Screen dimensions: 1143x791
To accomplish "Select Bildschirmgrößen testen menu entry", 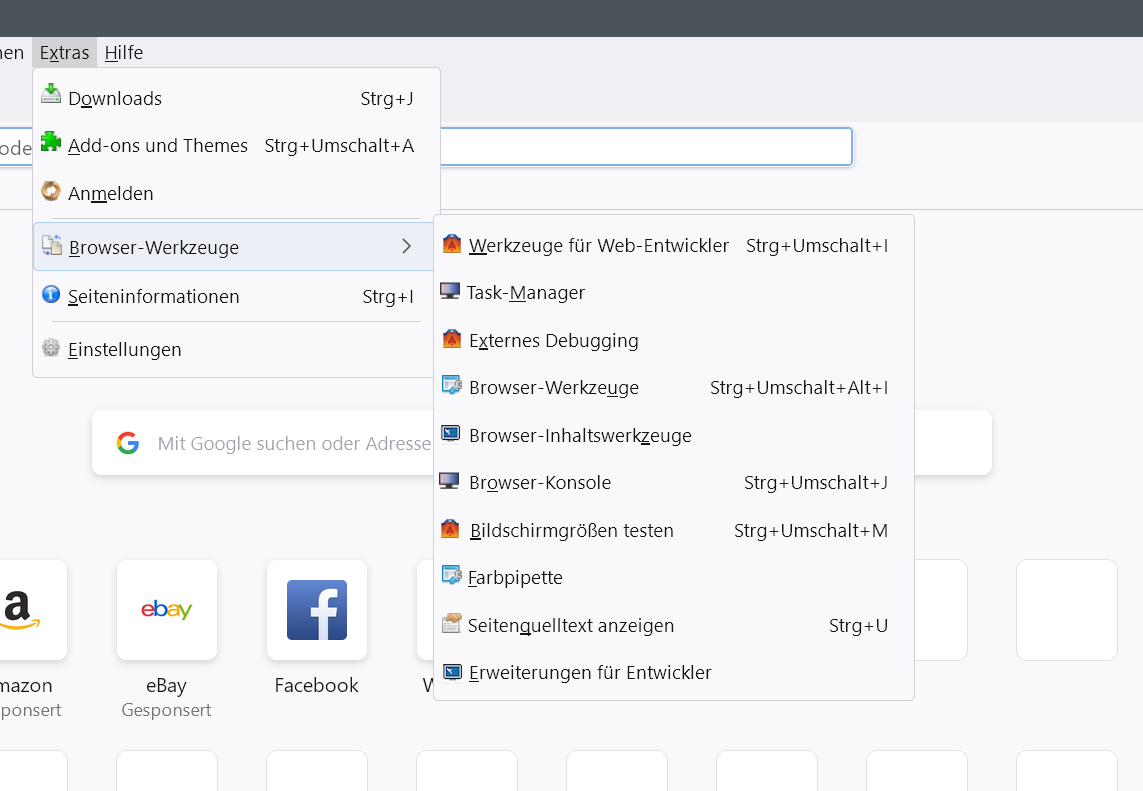I will click(x=571, y=531).
